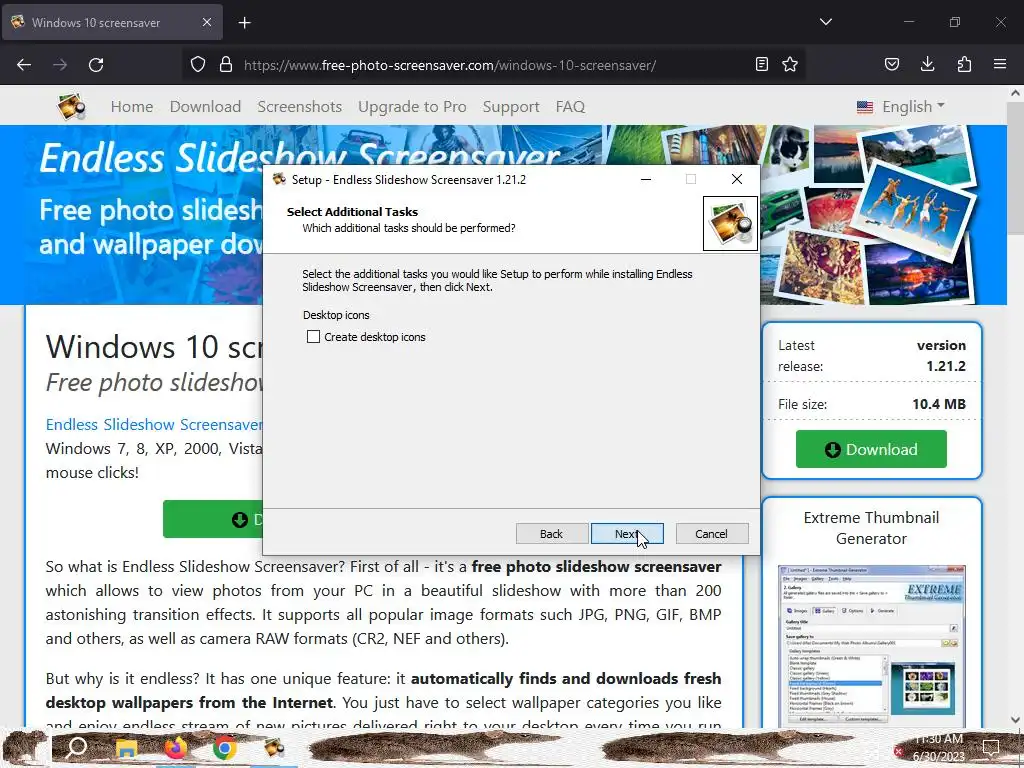The height and width of the screenshot is (768, 1024).
Task: Click the Setup dialog title bar icon
Action: pos(280,179)
